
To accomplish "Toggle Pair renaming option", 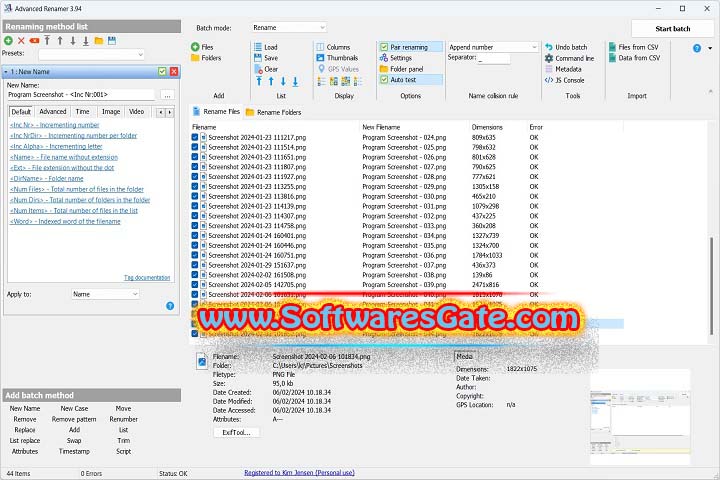I will click(411, 47).
